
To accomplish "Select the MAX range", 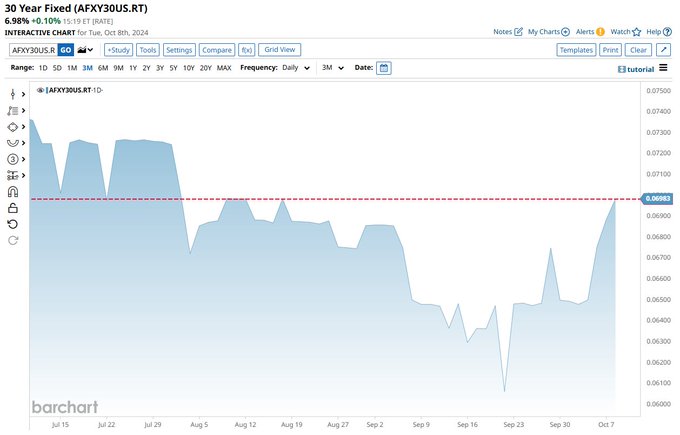I will coord(224,68).
